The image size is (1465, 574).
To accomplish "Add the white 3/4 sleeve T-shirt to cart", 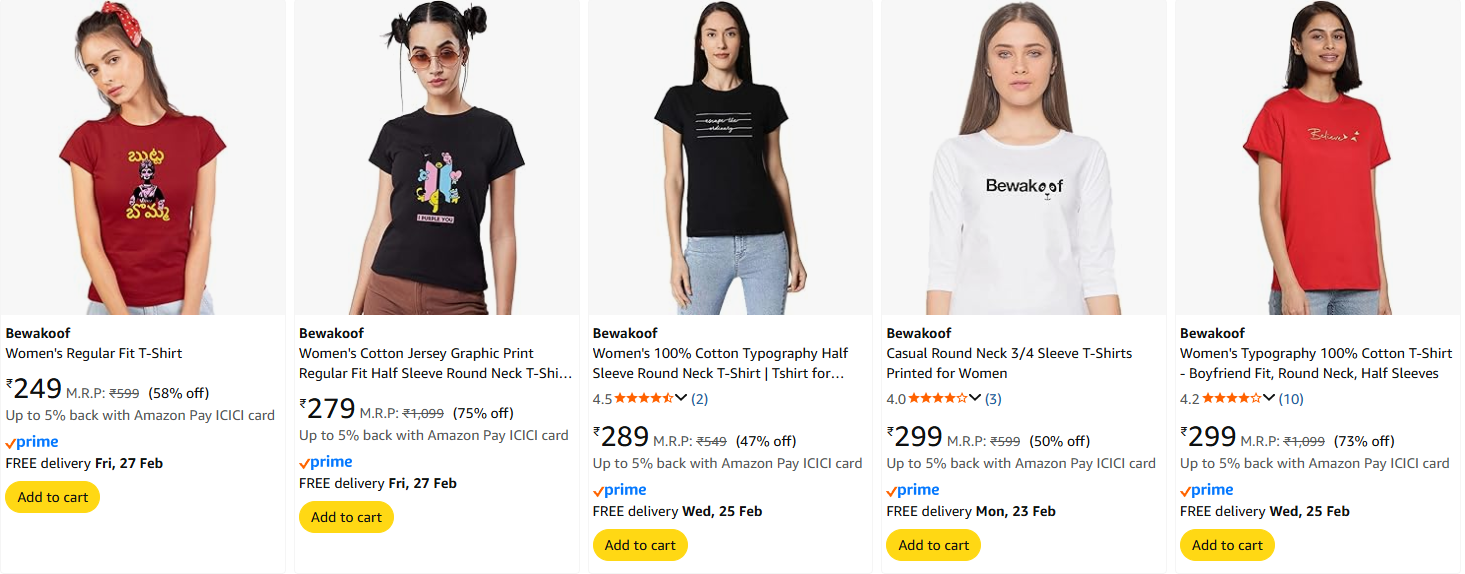I will (934, 545).
